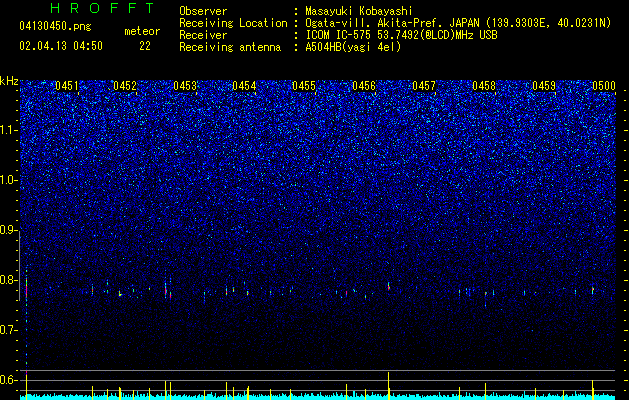Click the meteor label
Viewport: 629px width, 400px height.
(142, 31)
